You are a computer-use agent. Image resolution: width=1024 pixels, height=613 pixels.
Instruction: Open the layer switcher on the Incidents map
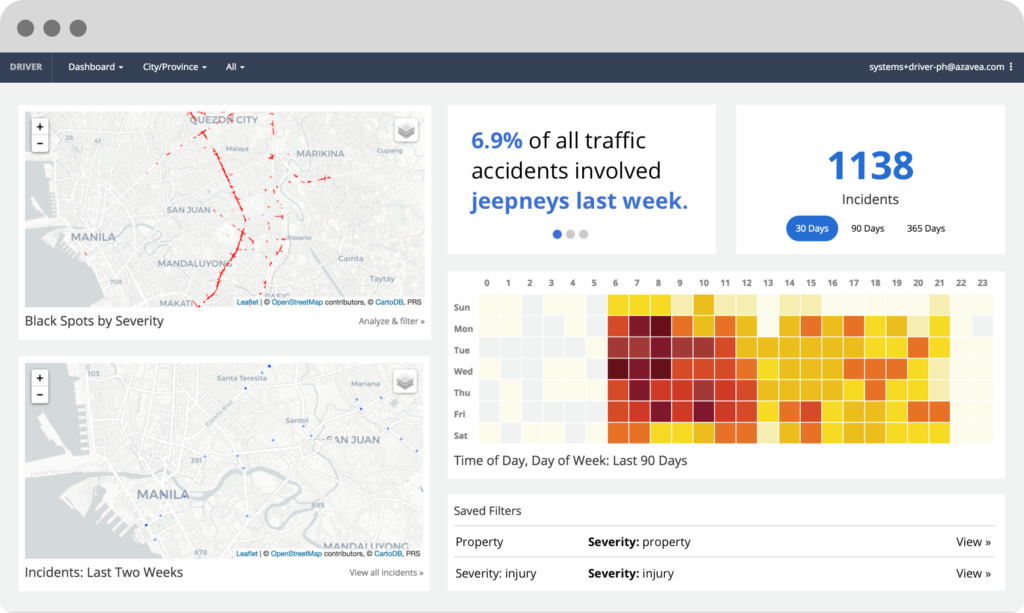click(403, 381)
